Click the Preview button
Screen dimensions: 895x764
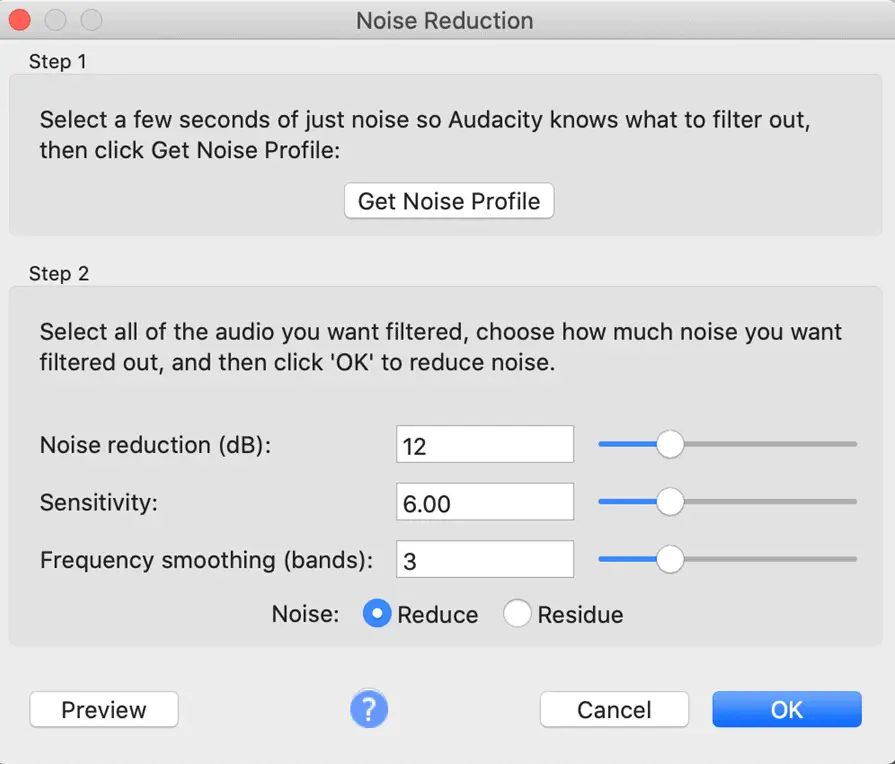click(104, 710)
